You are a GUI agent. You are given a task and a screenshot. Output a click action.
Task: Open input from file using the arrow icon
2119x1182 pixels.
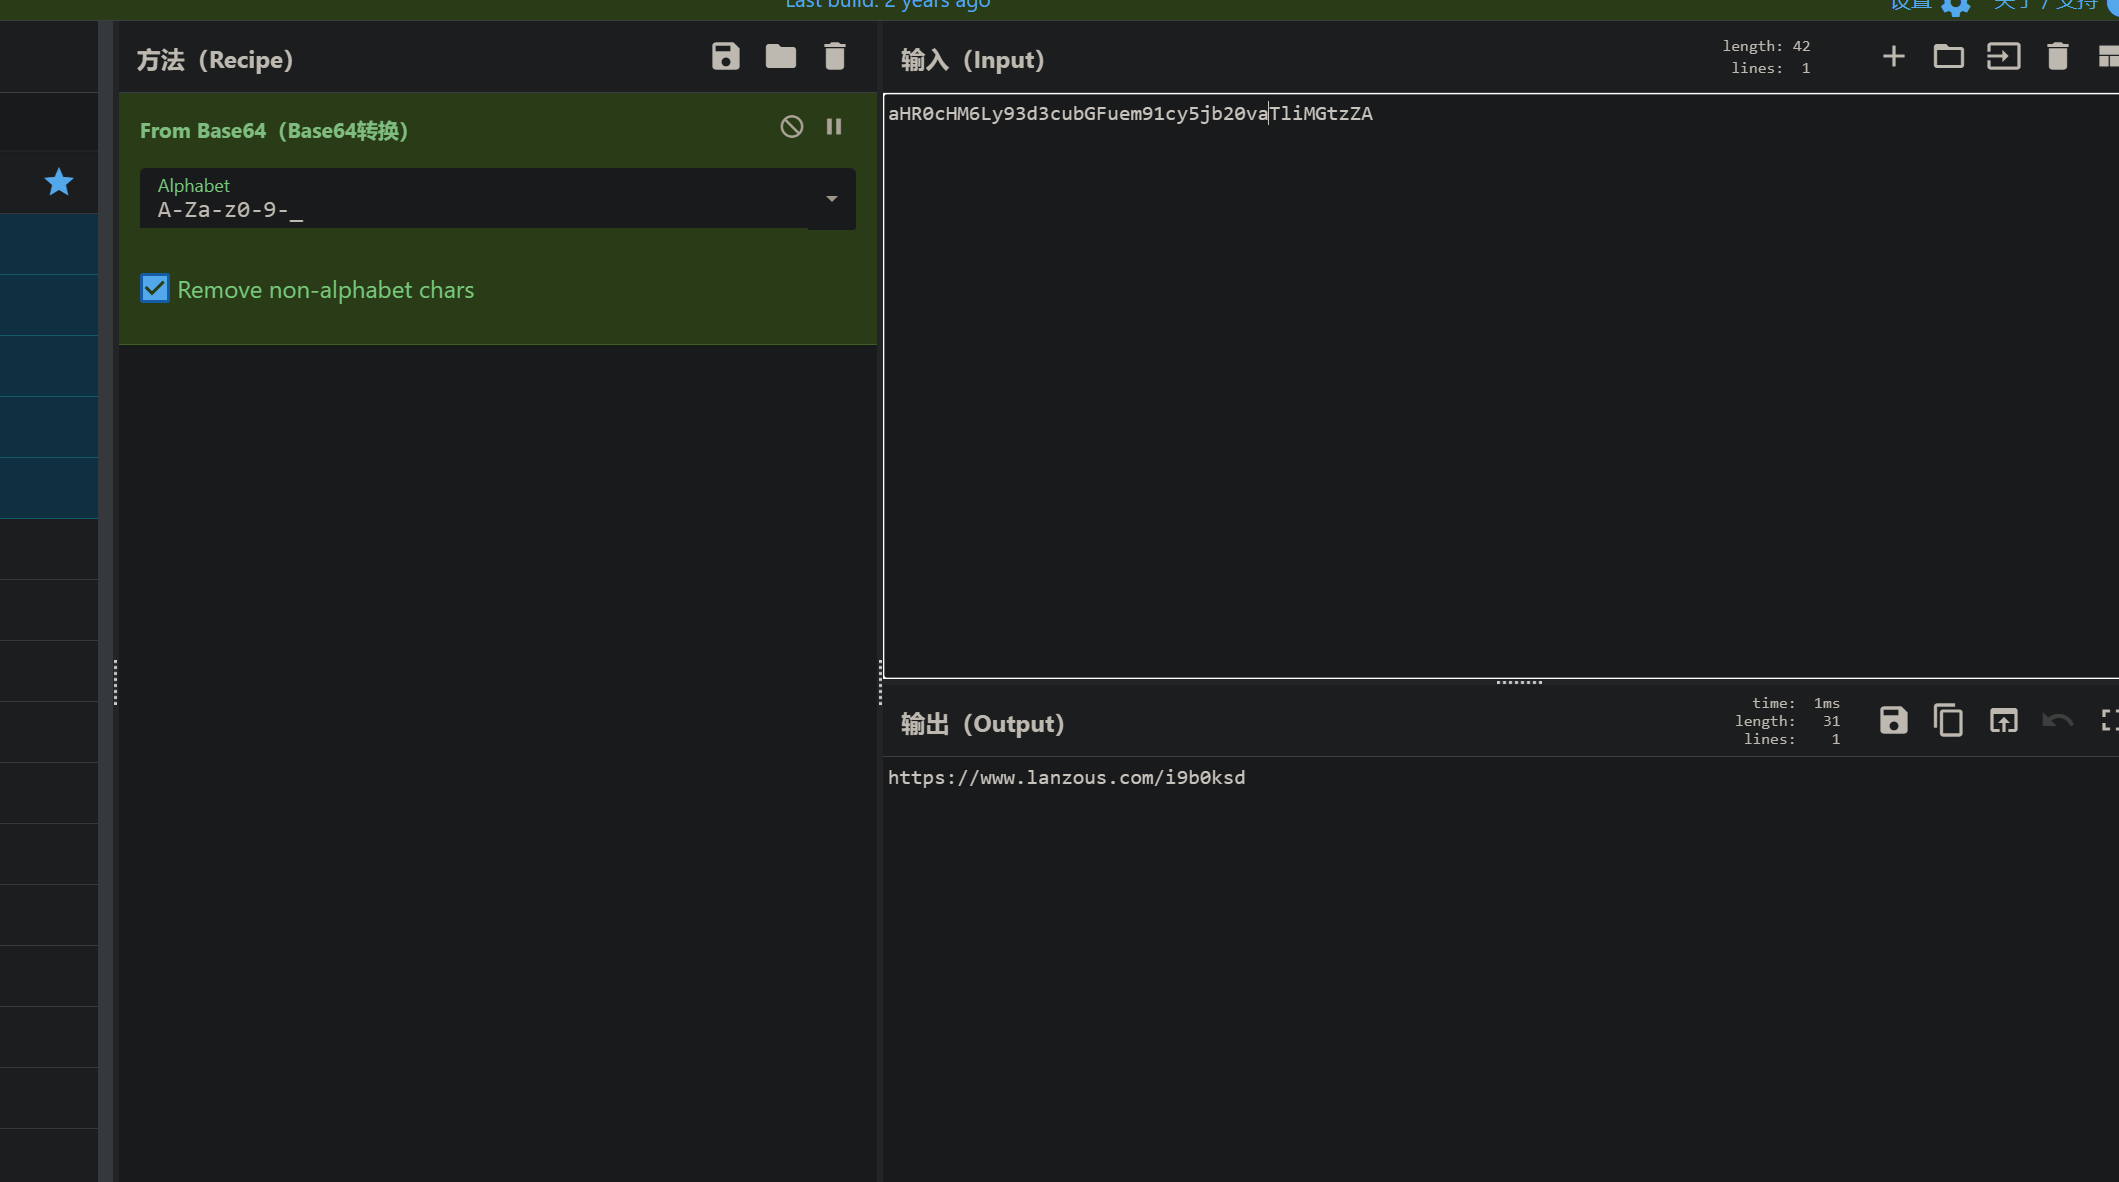pos(2003,57)
